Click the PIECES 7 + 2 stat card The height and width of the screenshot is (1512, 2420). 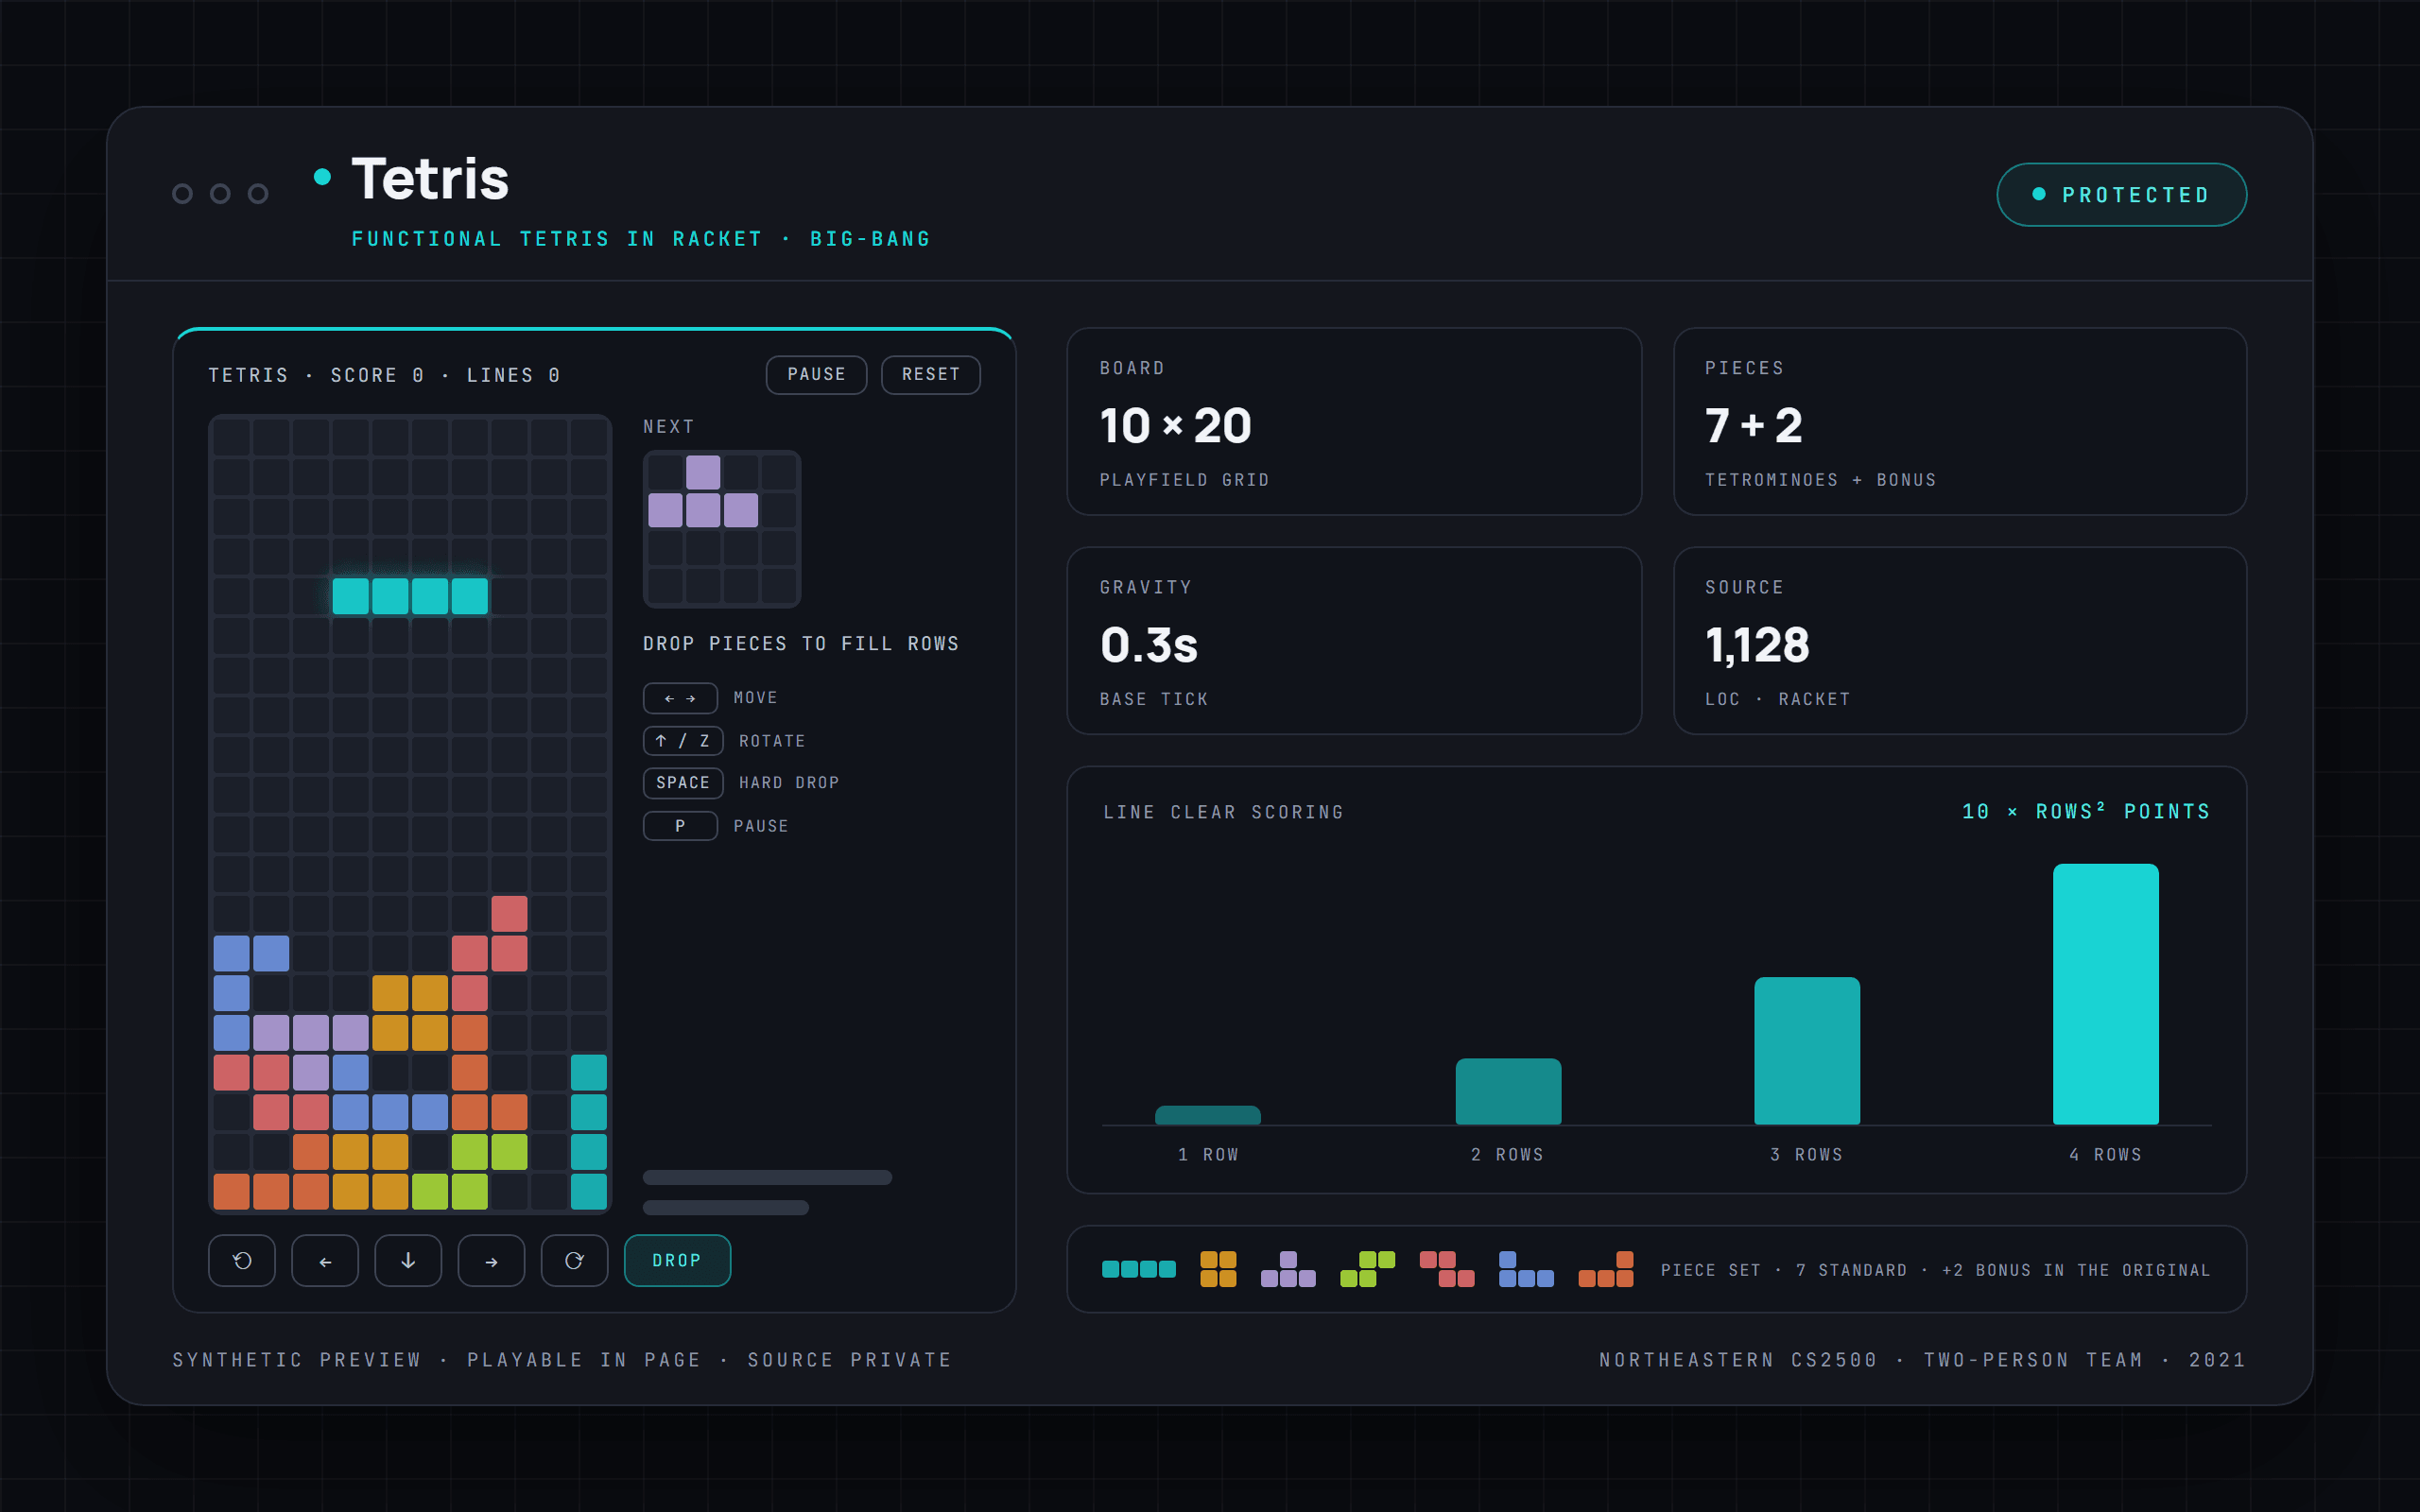(1960, 422)
